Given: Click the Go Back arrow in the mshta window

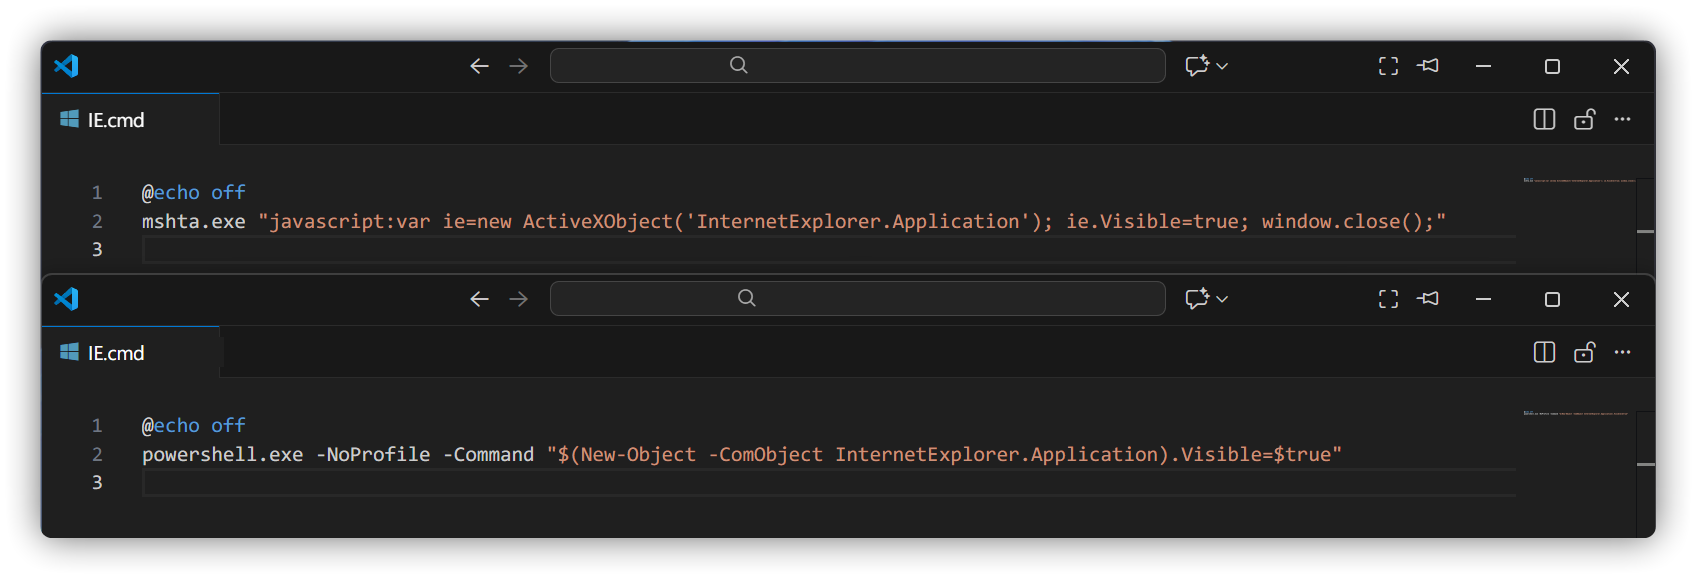Looking at the screenshot, I should (479, 66).
